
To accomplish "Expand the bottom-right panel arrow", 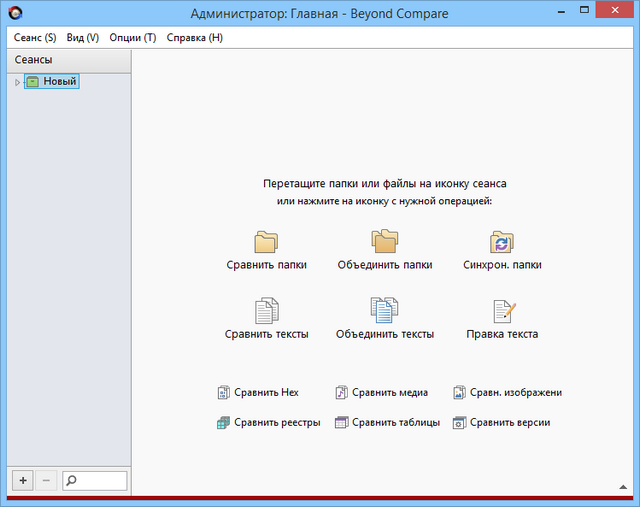I will pyautogui.click(x=624, y=487).
